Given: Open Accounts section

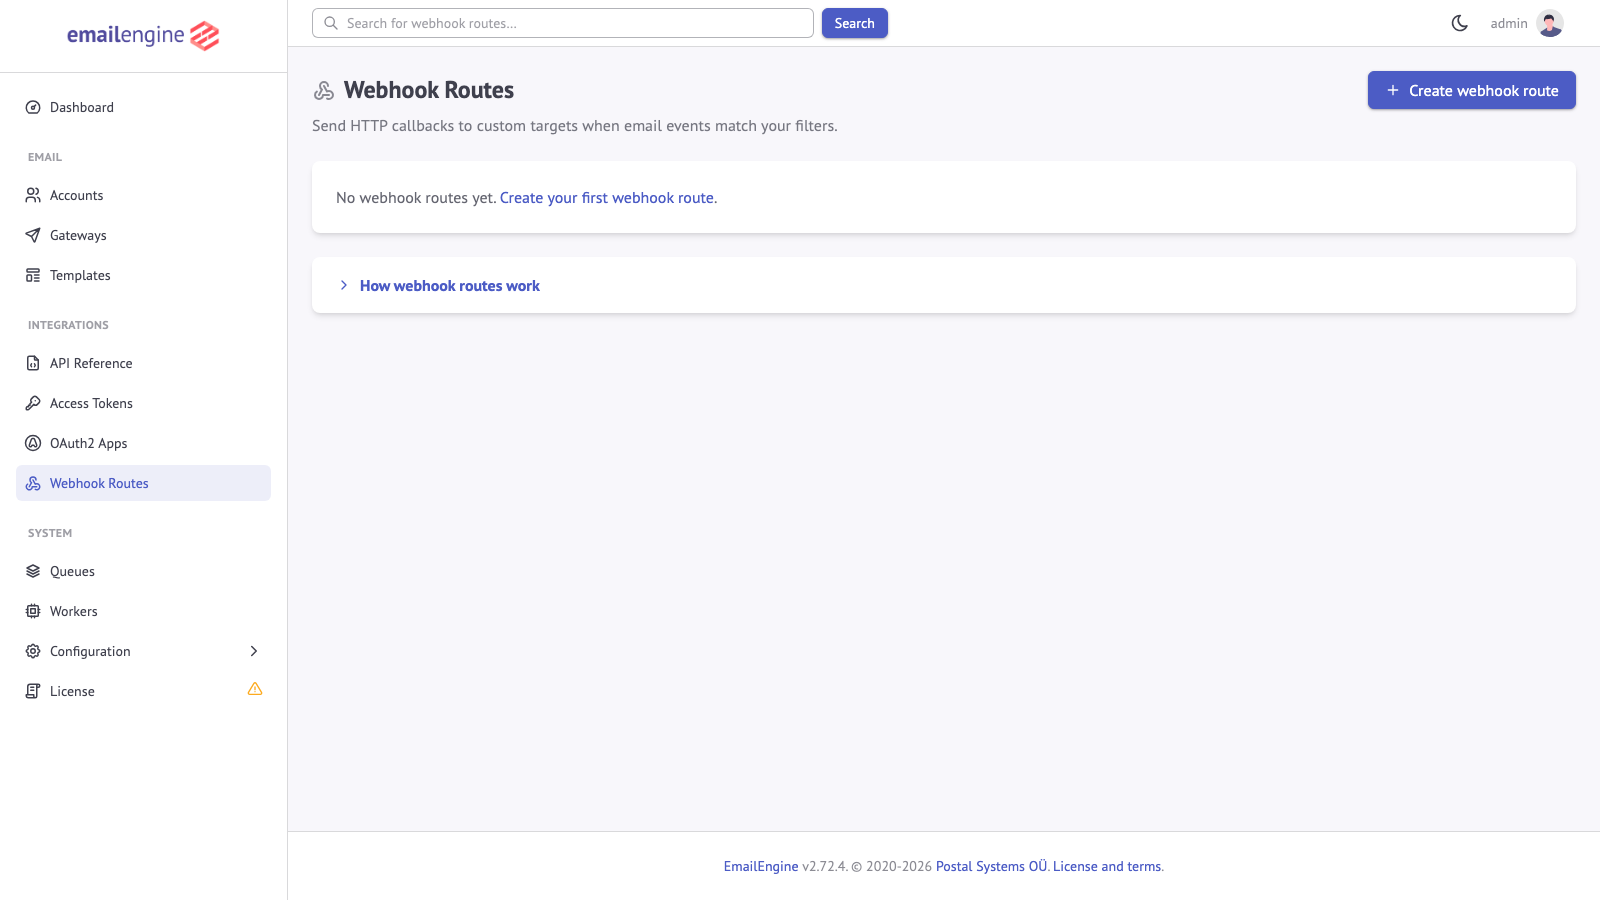Looking at the screenshot, I should 143,195.
